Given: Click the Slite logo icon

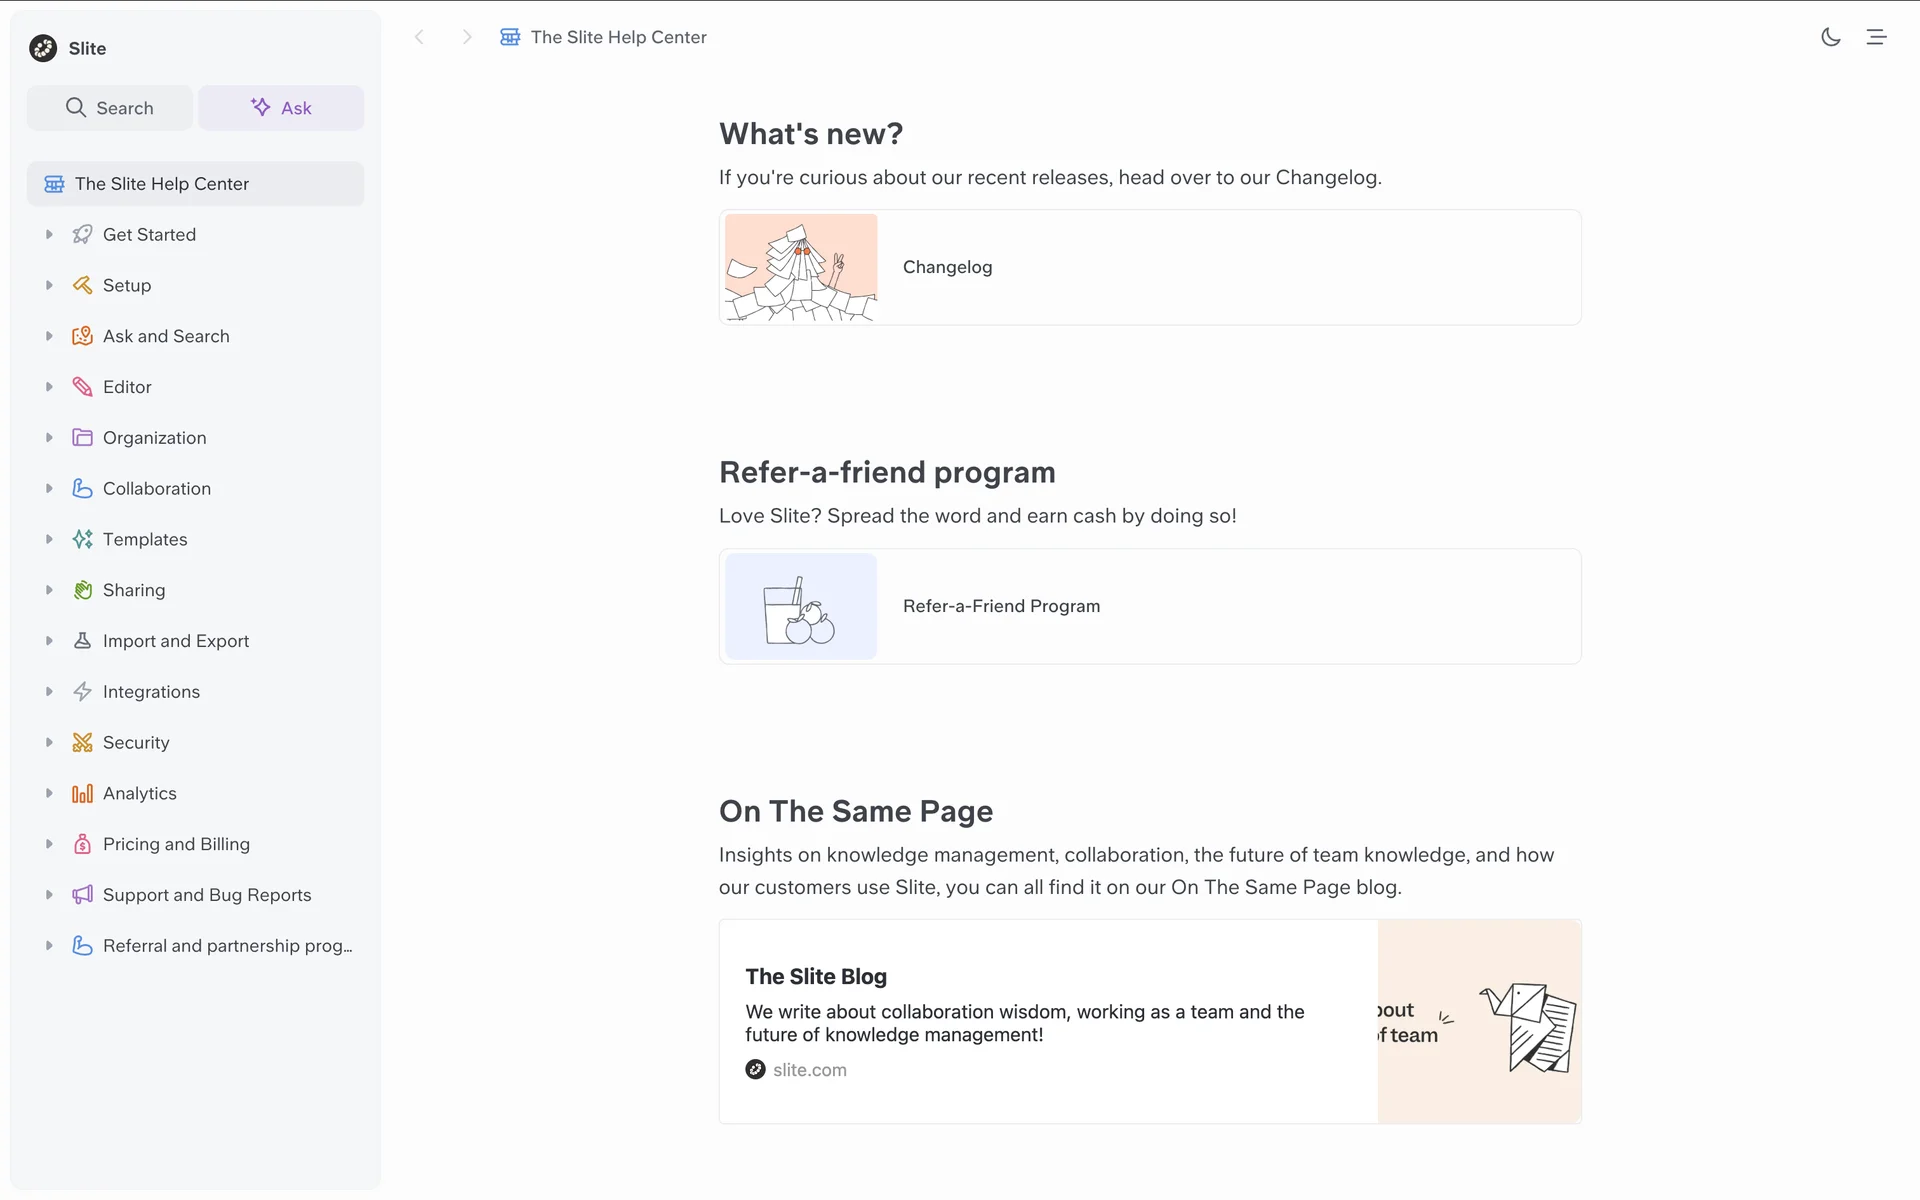Looking at the screenshot, I should 43,48.
